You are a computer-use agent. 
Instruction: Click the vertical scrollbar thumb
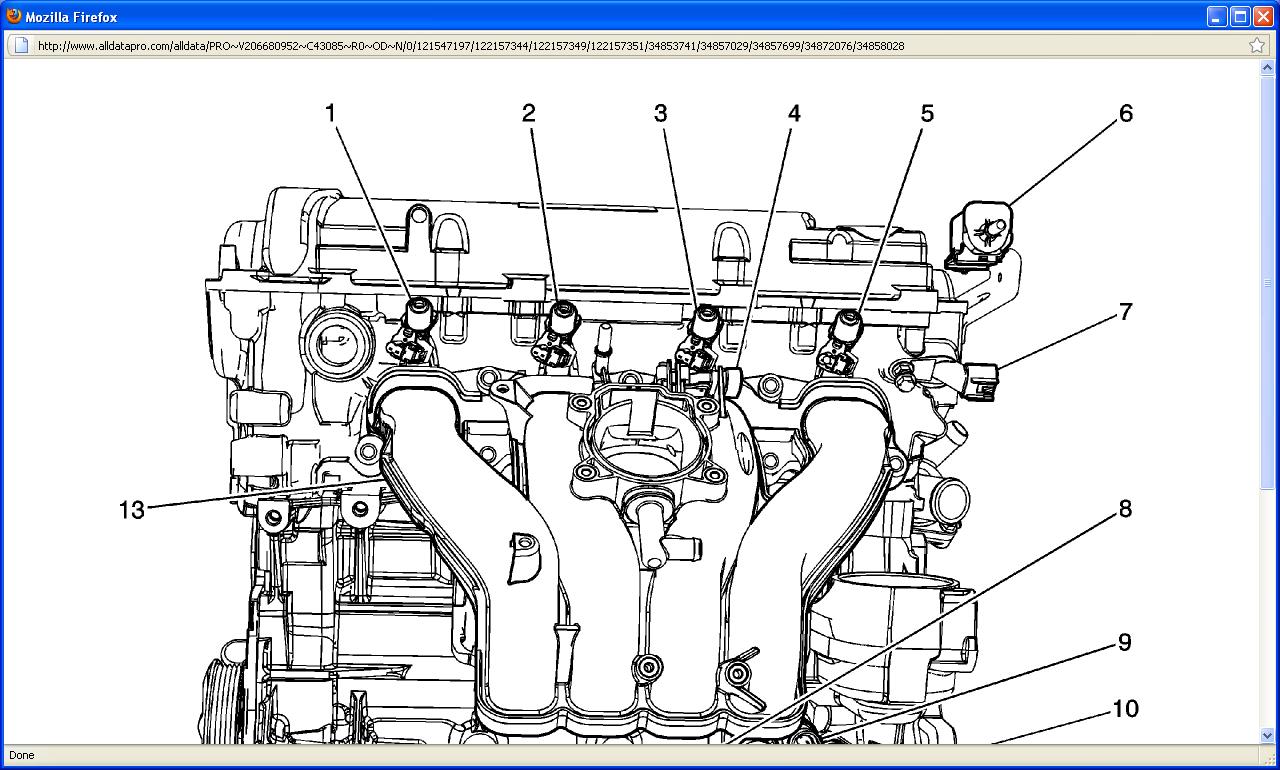tap(1269, 283)
